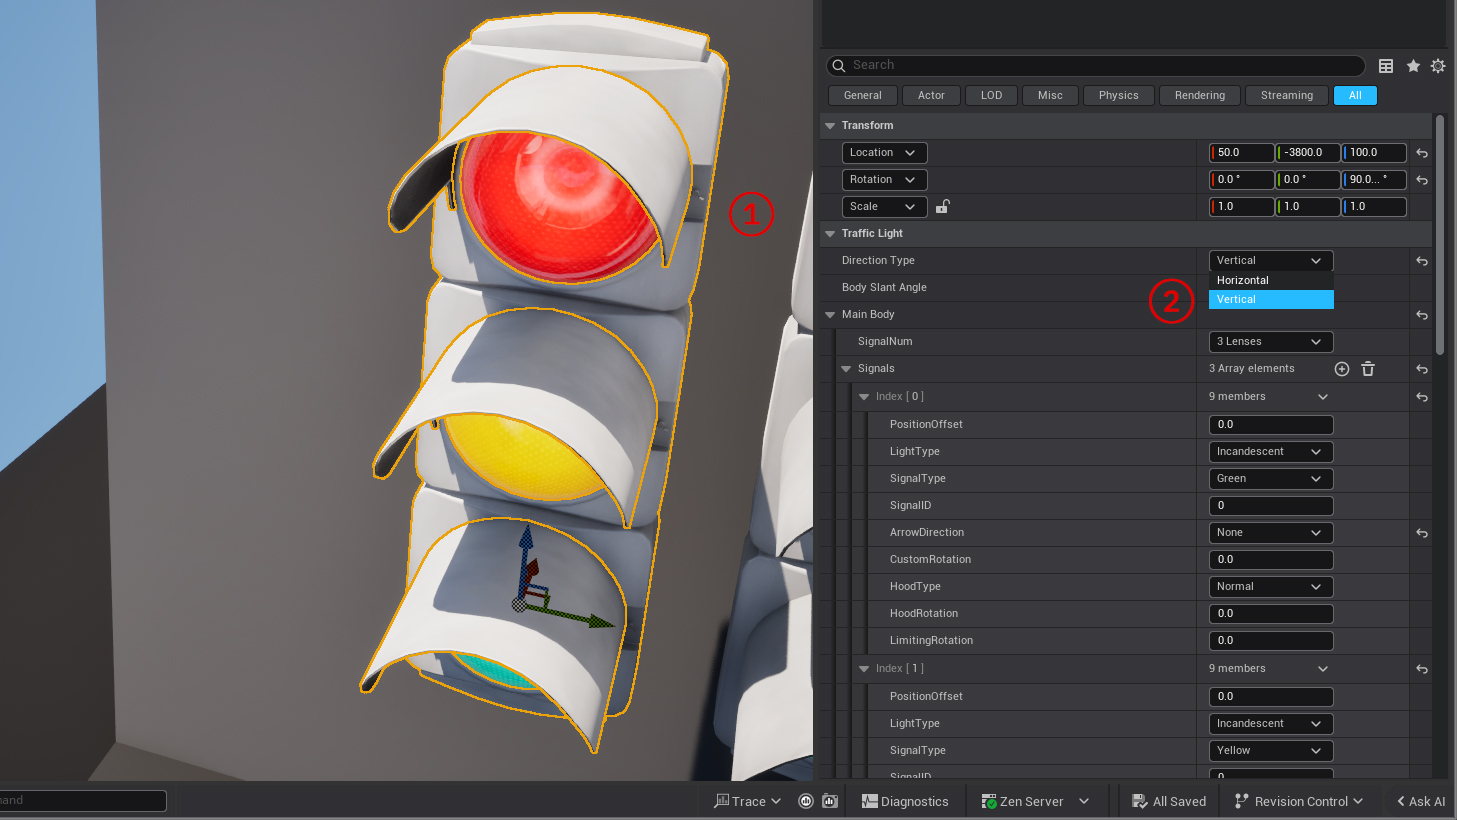Open the SignalNum 3 Lenses dropdown
Screen dimensions: 1457x820
pyautogui.click(x=1270, y=342)
